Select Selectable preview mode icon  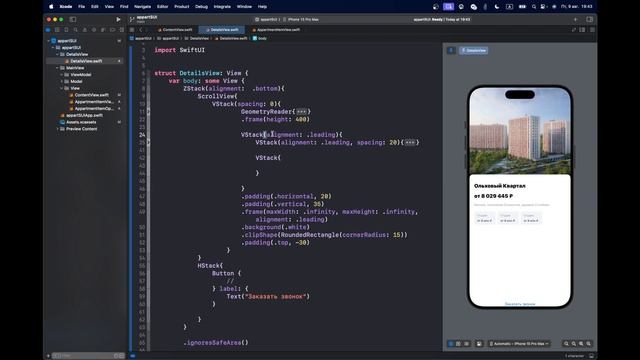(x=458, y=344)
